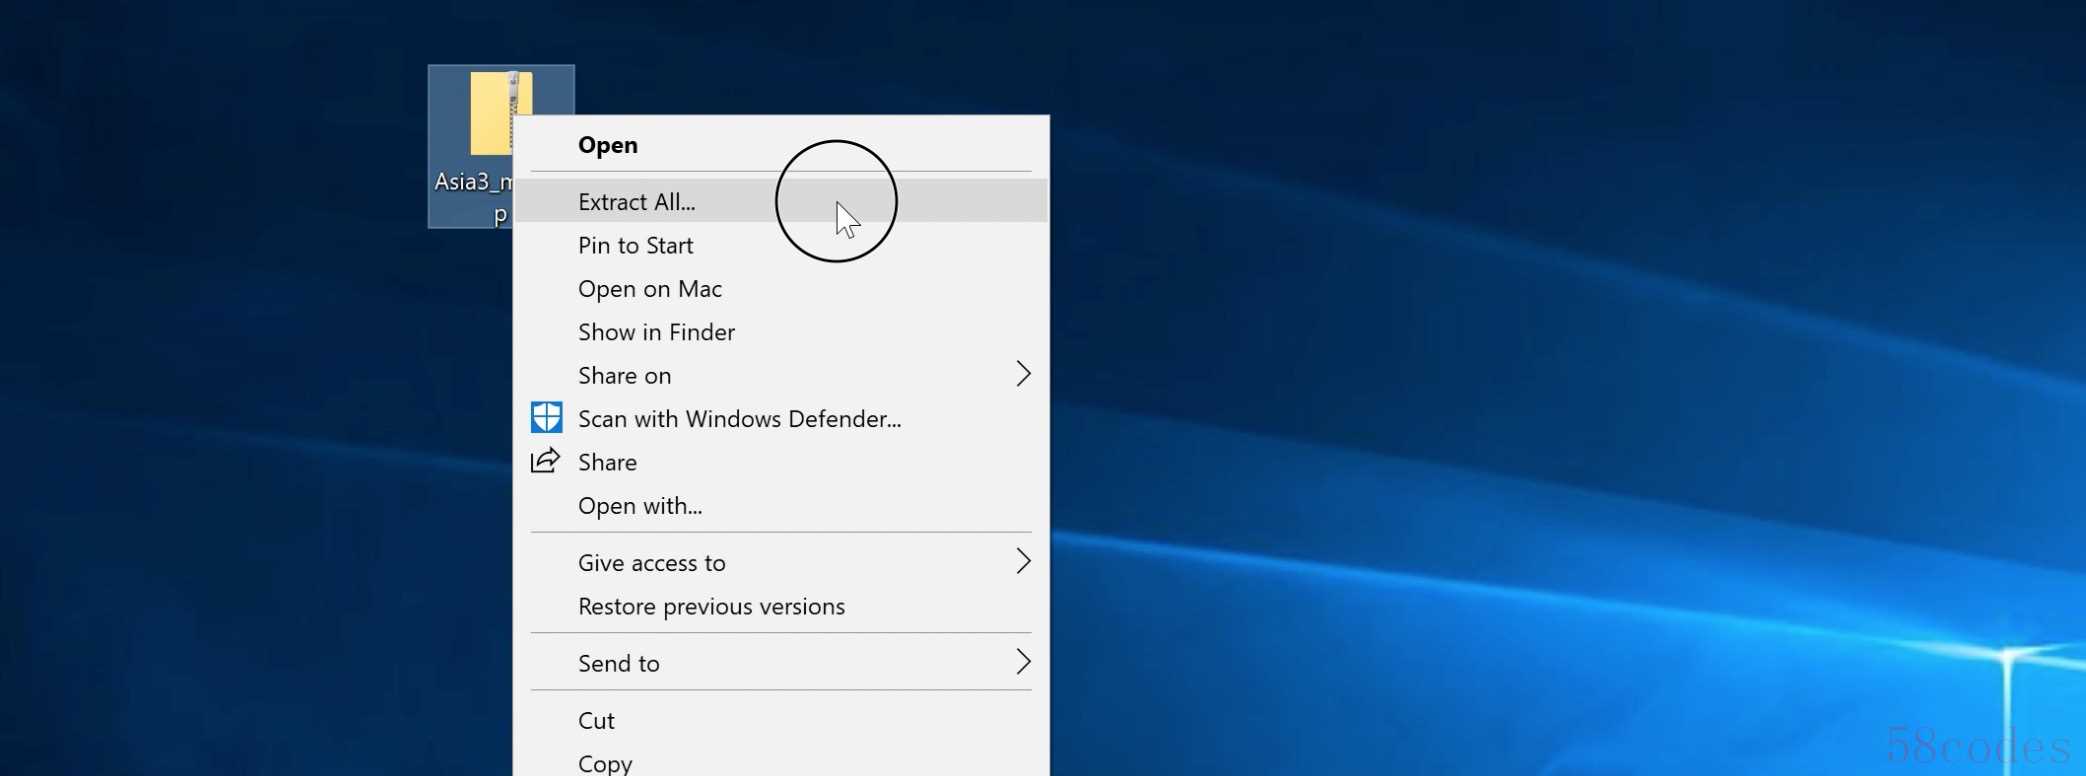Expand the Send to submenu arrow
Viewport: 2086px width, 776px height.
[x=1022, y=662]
